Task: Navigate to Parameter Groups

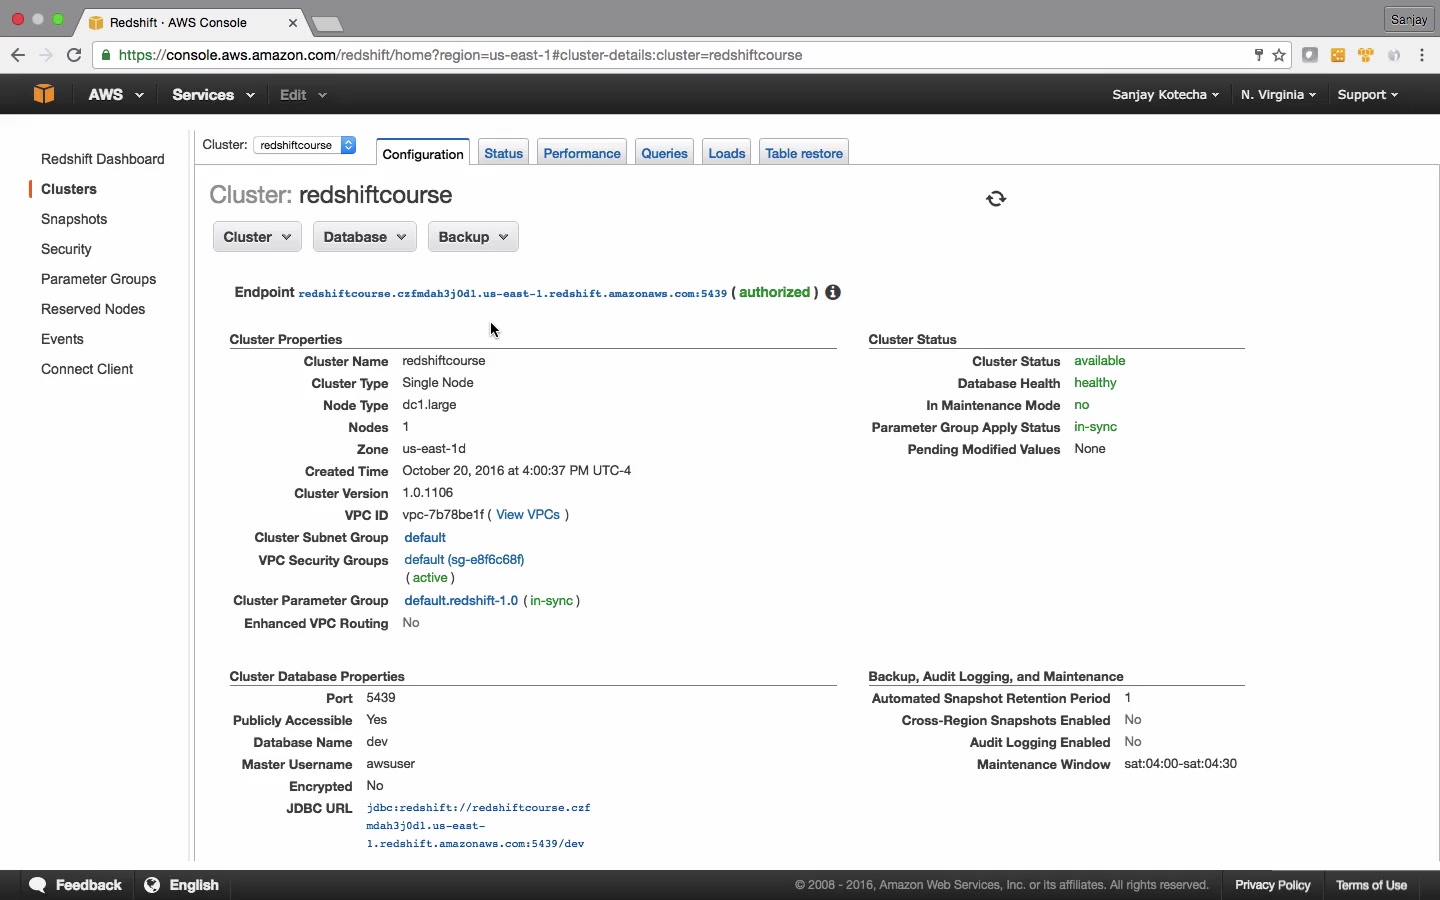Action: (99, 279)
